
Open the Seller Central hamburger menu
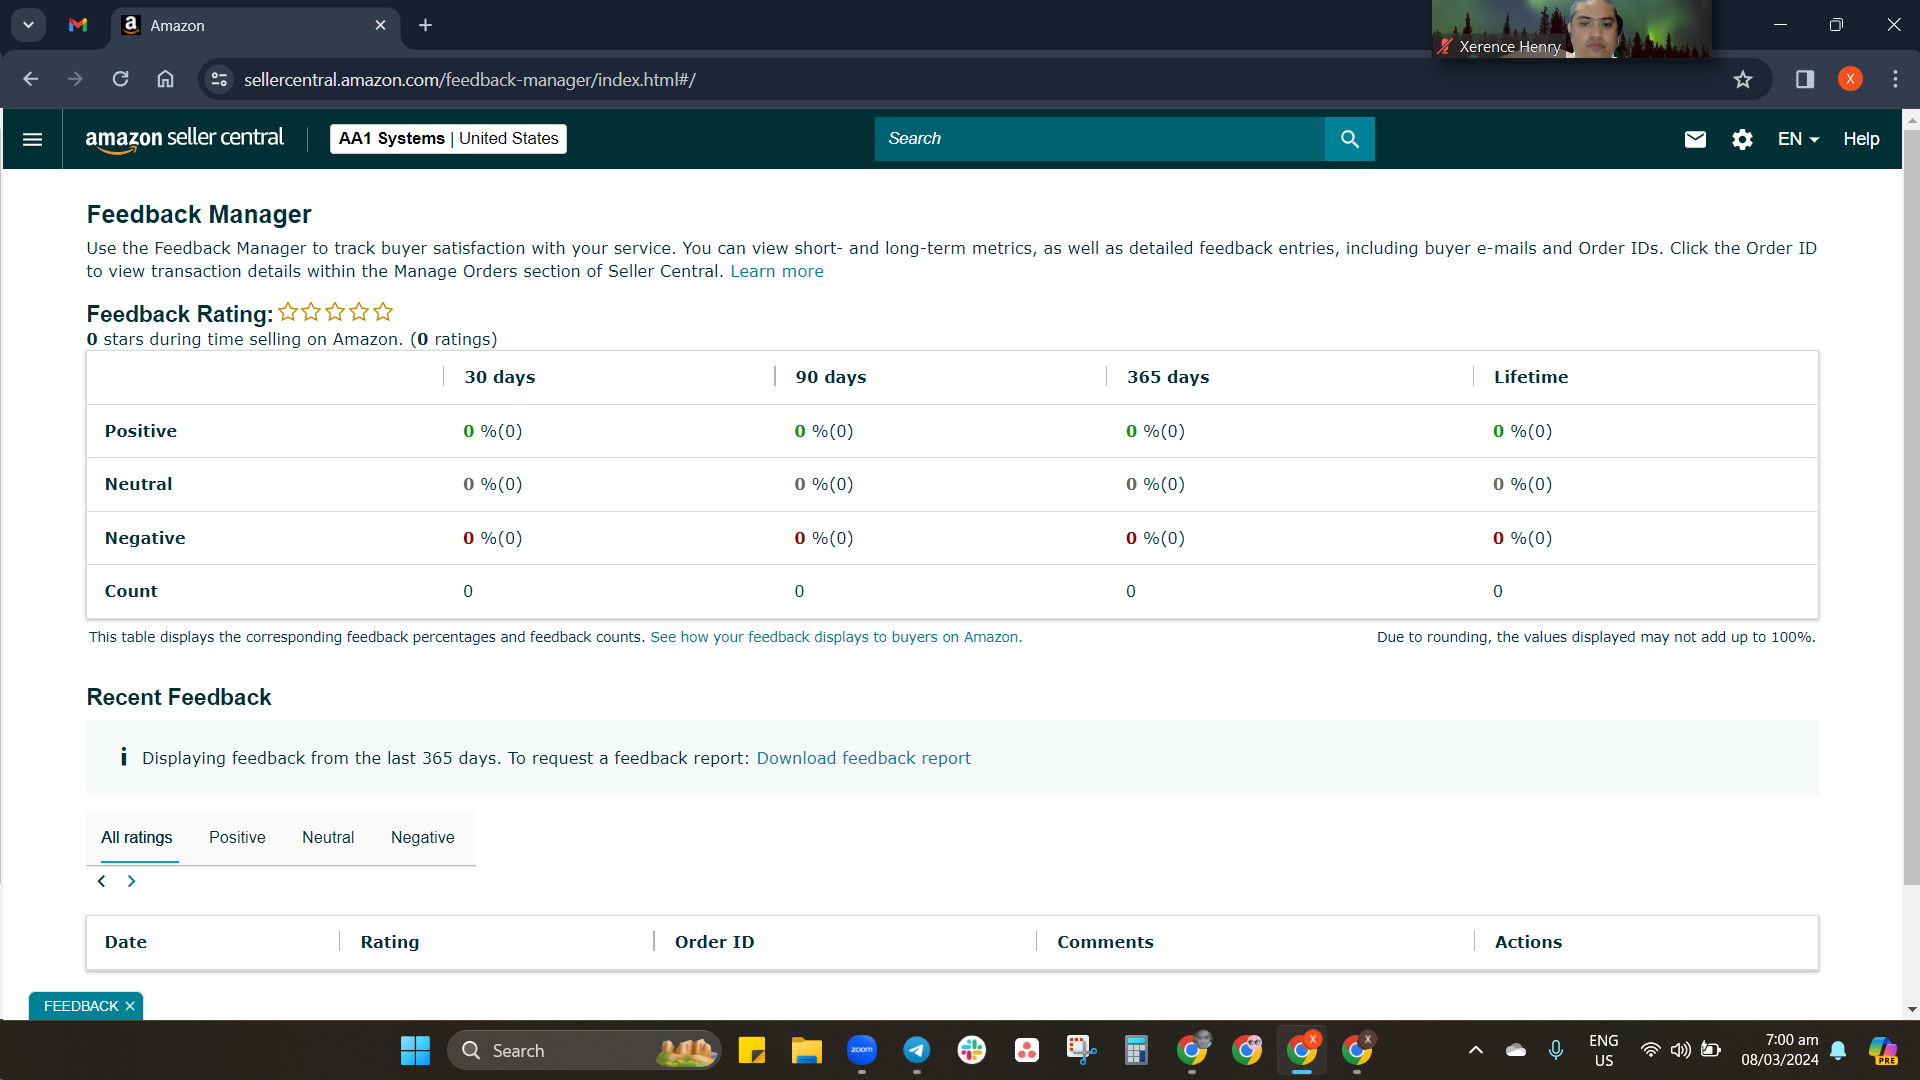point(32,139)
